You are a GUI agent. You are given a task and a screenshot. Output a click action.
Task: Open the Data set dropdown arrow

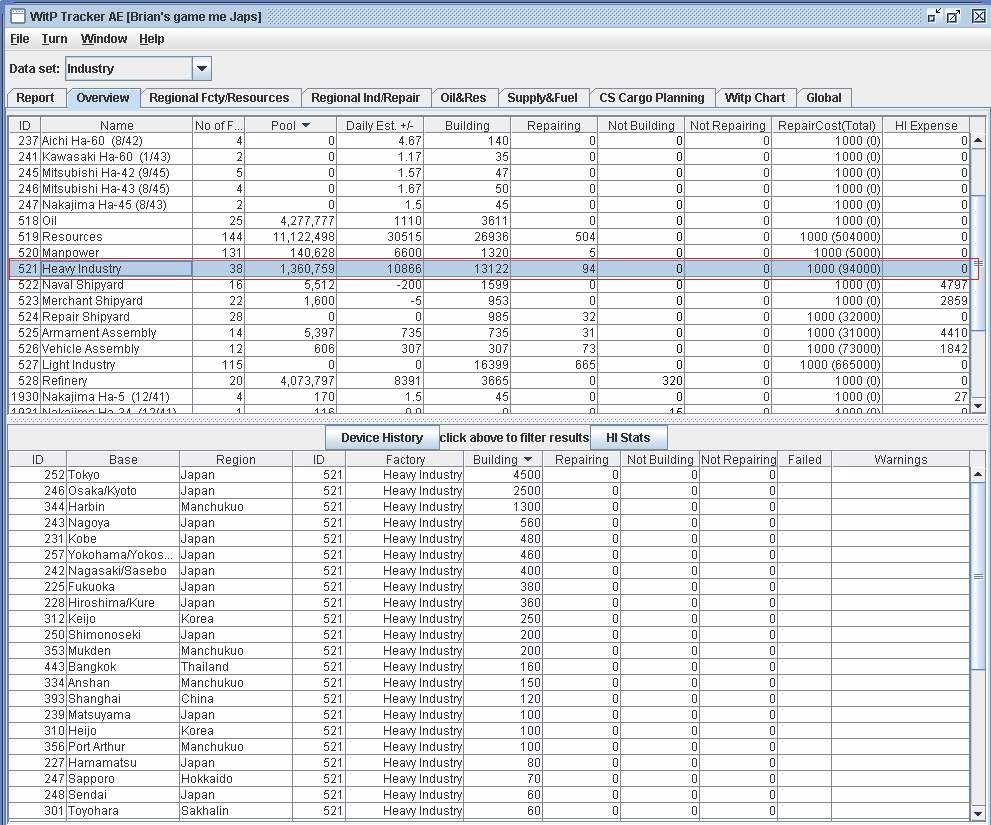coord(201,69)
